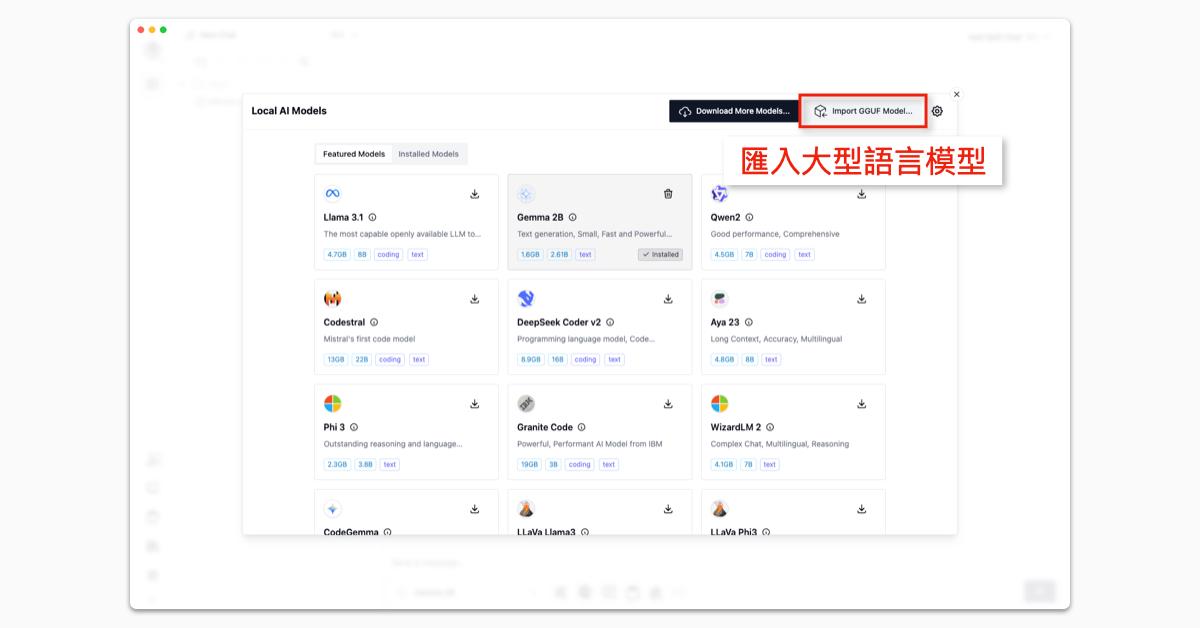Show info for Gemma 2B

coord(572,217)
